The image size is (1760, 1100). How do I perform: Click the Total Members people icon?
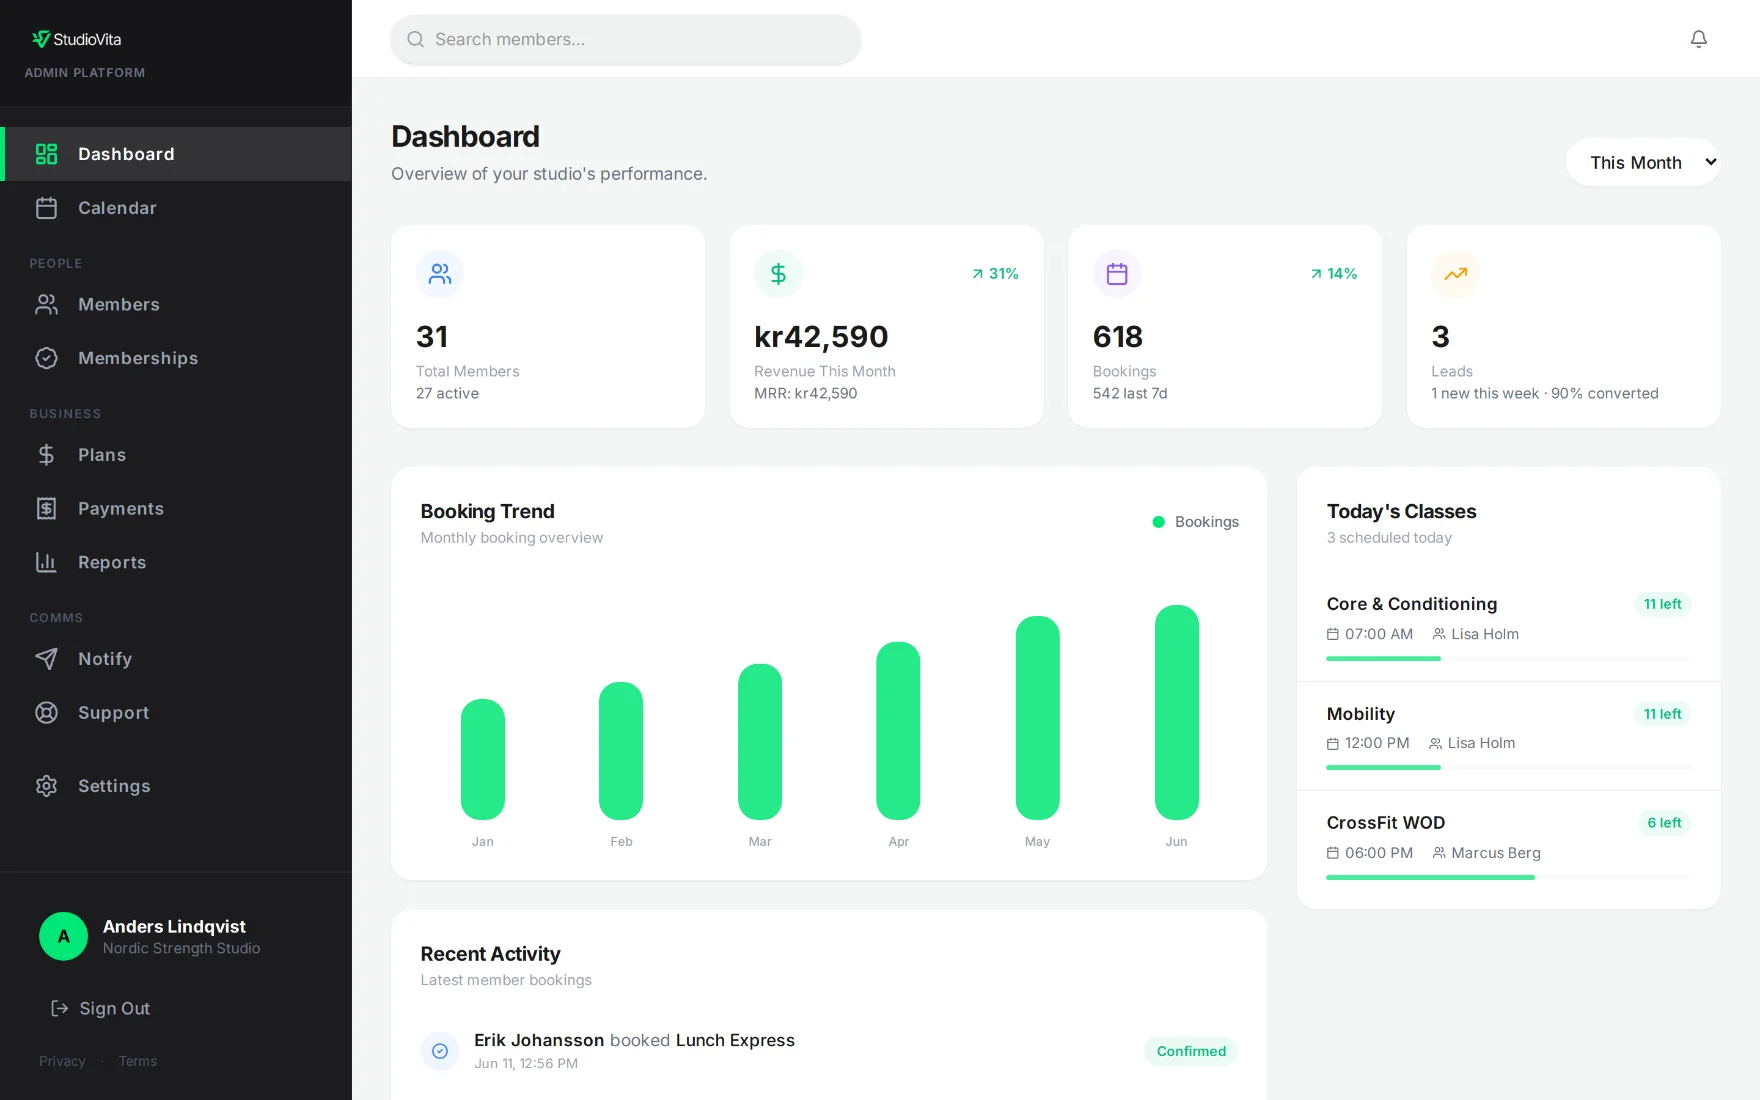(440, 274)
